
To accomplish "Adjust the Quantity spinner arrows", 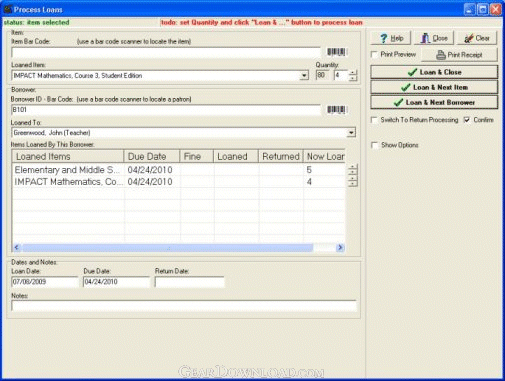I will pos(353,76).
